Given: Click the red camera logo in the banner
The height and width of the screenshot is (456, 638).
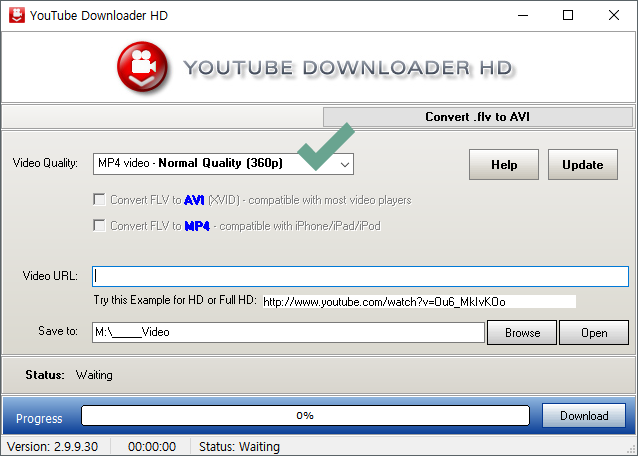Looking at the screenshot, I should click(142, 66).
